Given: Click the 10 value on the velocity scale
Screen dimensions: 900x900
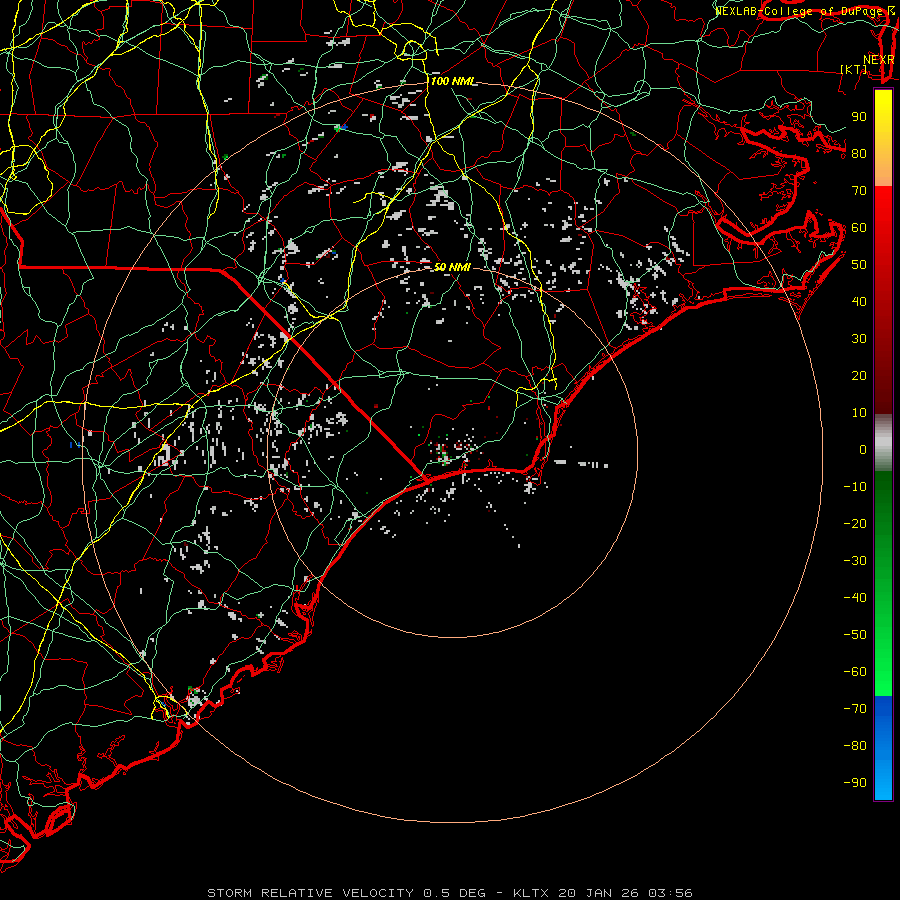Looking at the screenshot, I should point(859,413).
